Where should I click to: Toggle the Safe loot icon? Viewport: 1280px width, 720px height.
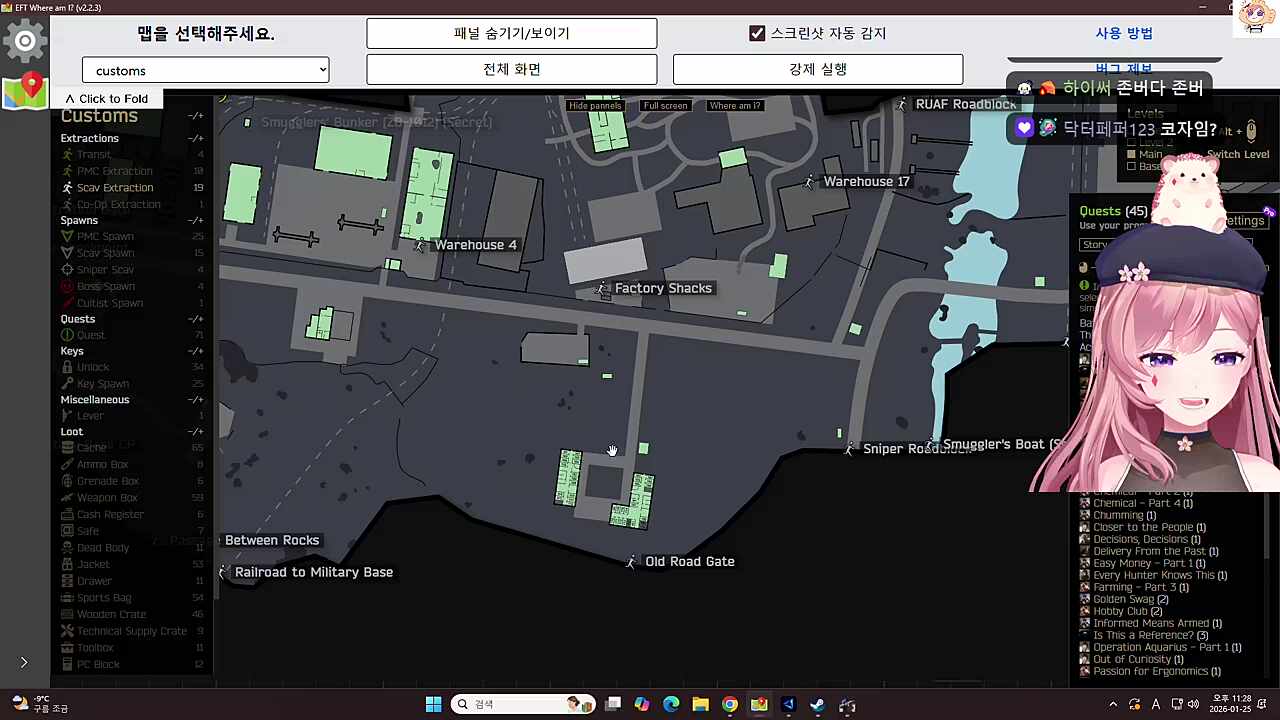(67, 531)
